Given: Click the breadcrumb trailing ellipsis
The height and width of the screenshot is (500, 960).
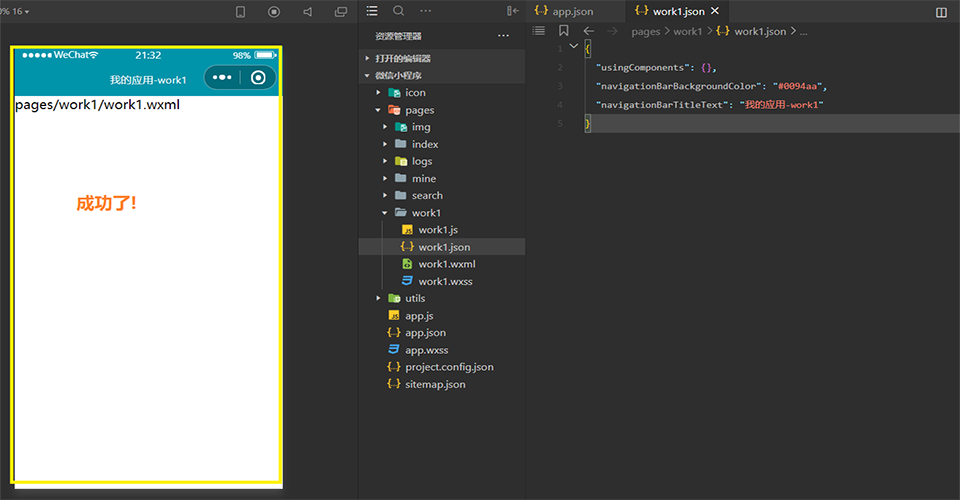Looking at the screenshot, I should coord(803,32).
